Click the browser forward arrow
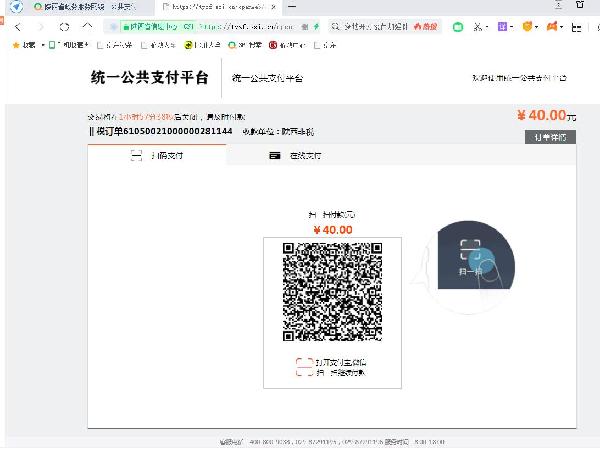This screenshot has height=449, width=600. tap(41, 27)
